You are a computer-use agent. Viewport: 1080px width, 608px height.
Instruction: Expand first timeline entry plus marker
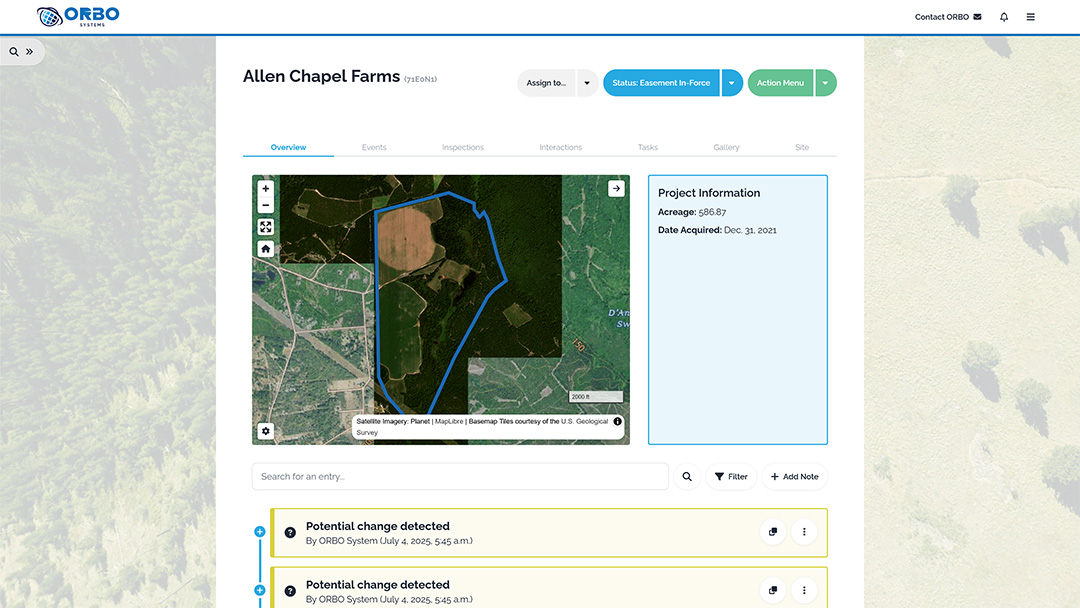[x=260, y=532]
